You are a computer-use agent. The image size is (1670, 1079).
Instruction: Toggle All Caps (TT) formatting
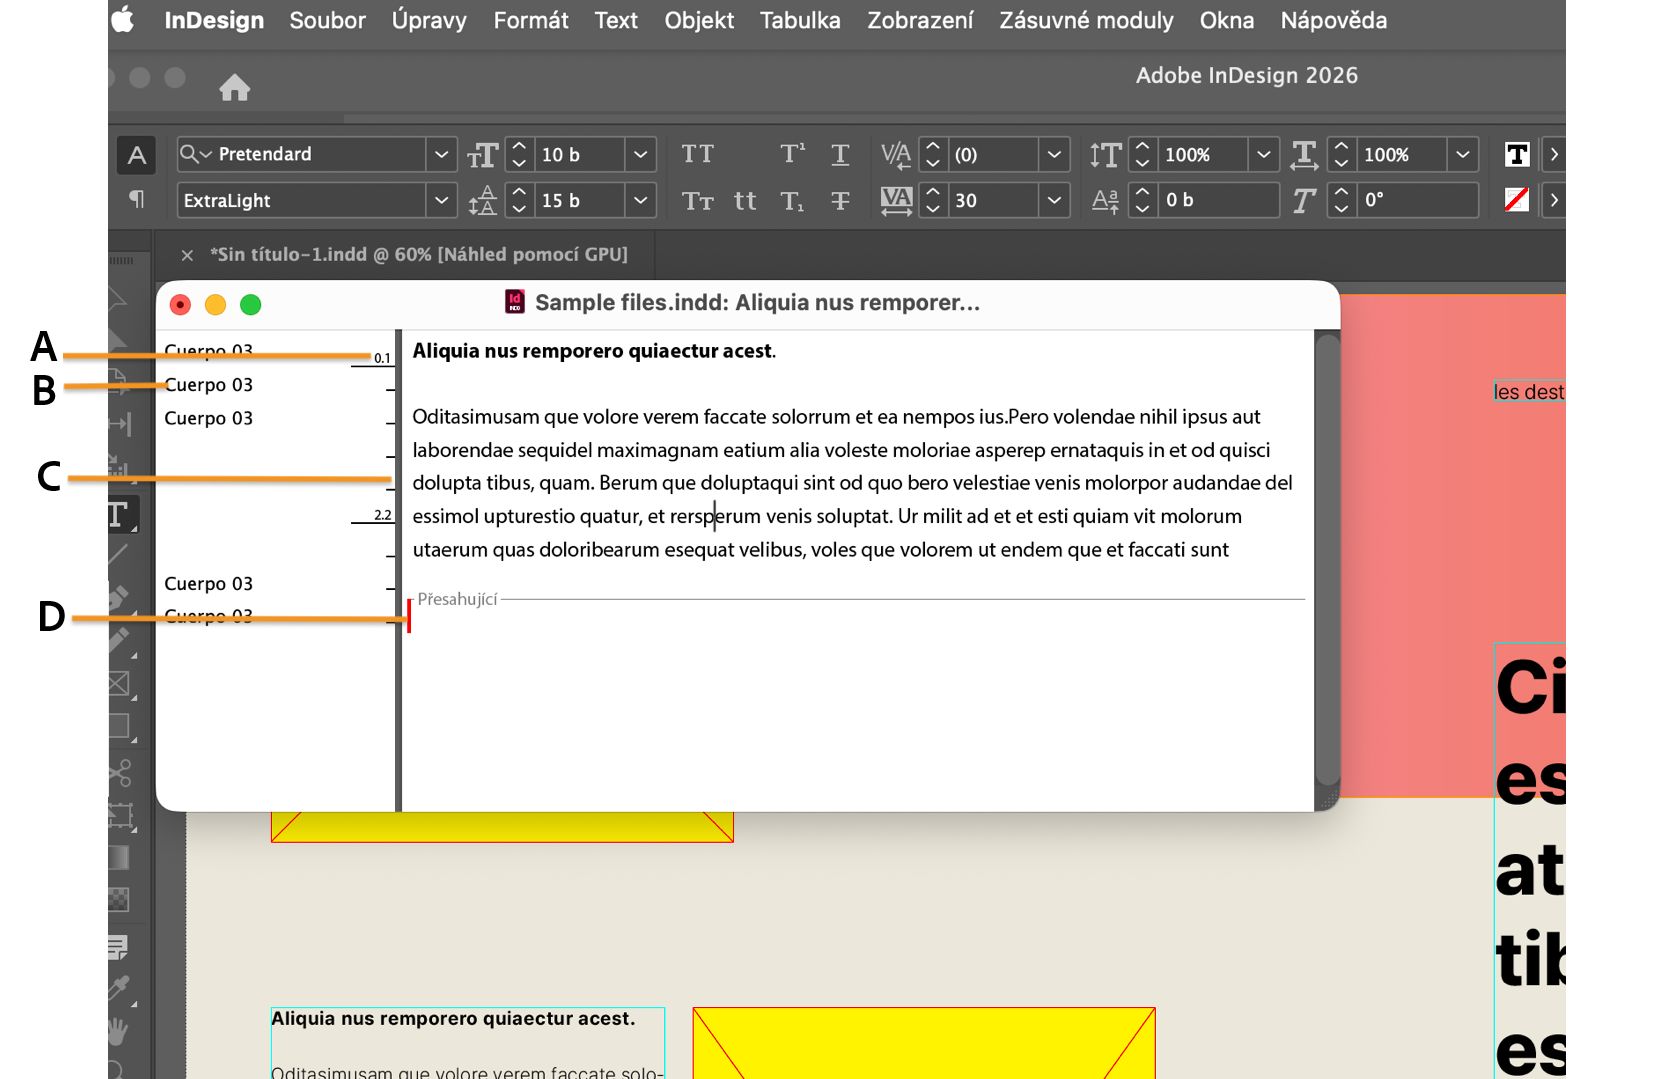click(698, 154)
